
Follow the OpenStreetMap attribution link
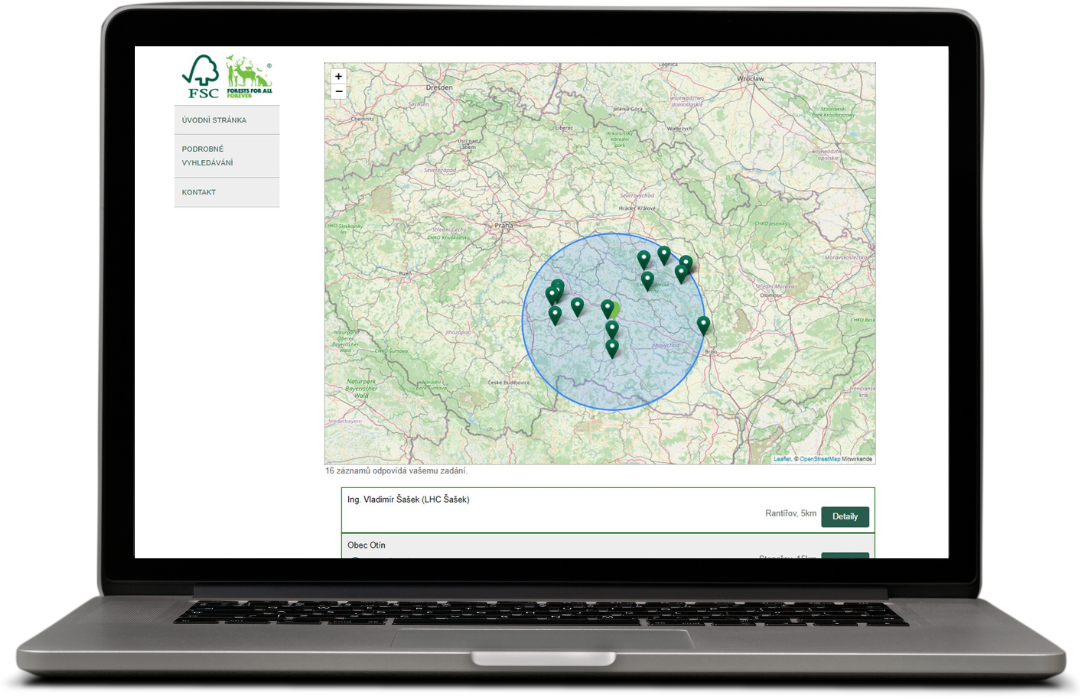coord(820,459)
